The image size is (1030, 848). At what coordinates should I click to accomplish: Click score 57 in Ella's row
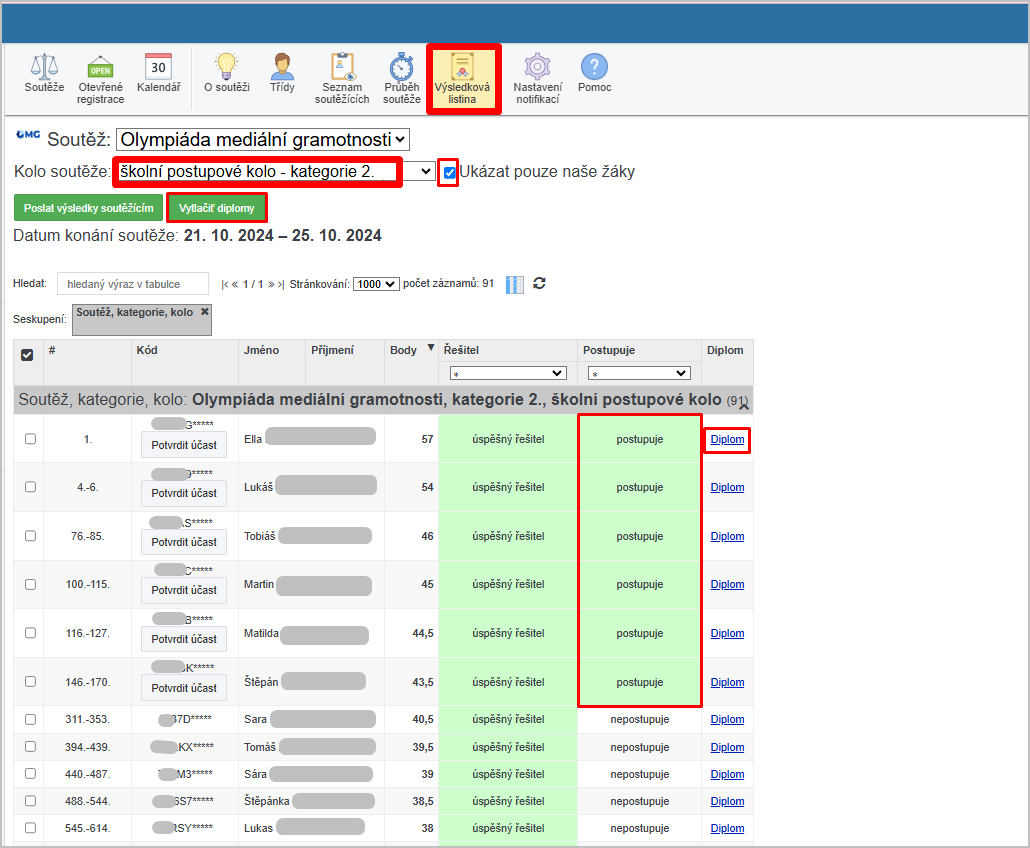tap(427, 439)
